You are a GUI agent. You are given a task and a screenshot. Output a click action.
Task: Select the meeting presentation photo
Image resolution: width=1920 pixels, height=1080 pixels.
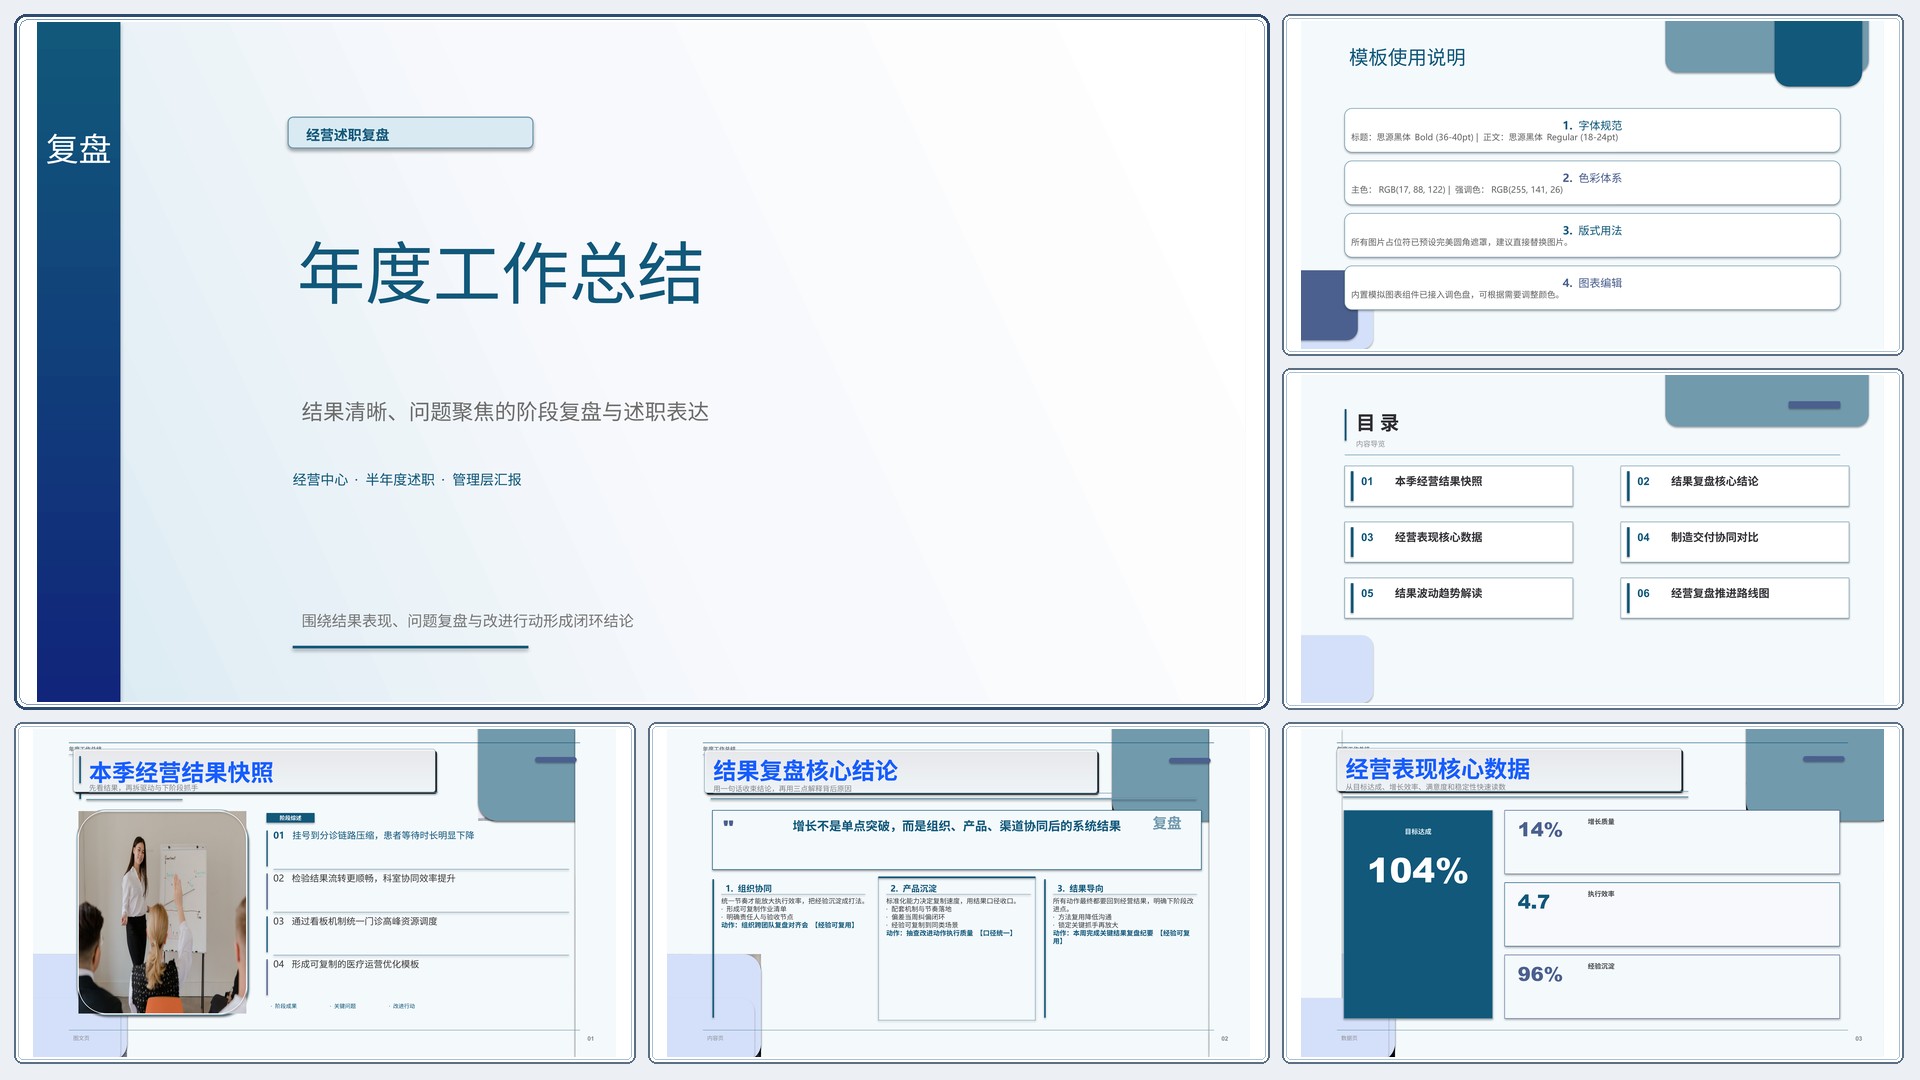[163, 913]
